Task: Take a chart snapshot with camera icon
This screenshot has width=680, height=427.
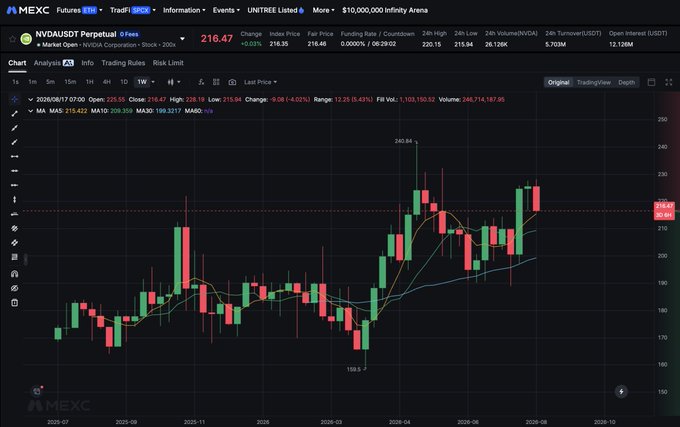Action: coord(232,82)
